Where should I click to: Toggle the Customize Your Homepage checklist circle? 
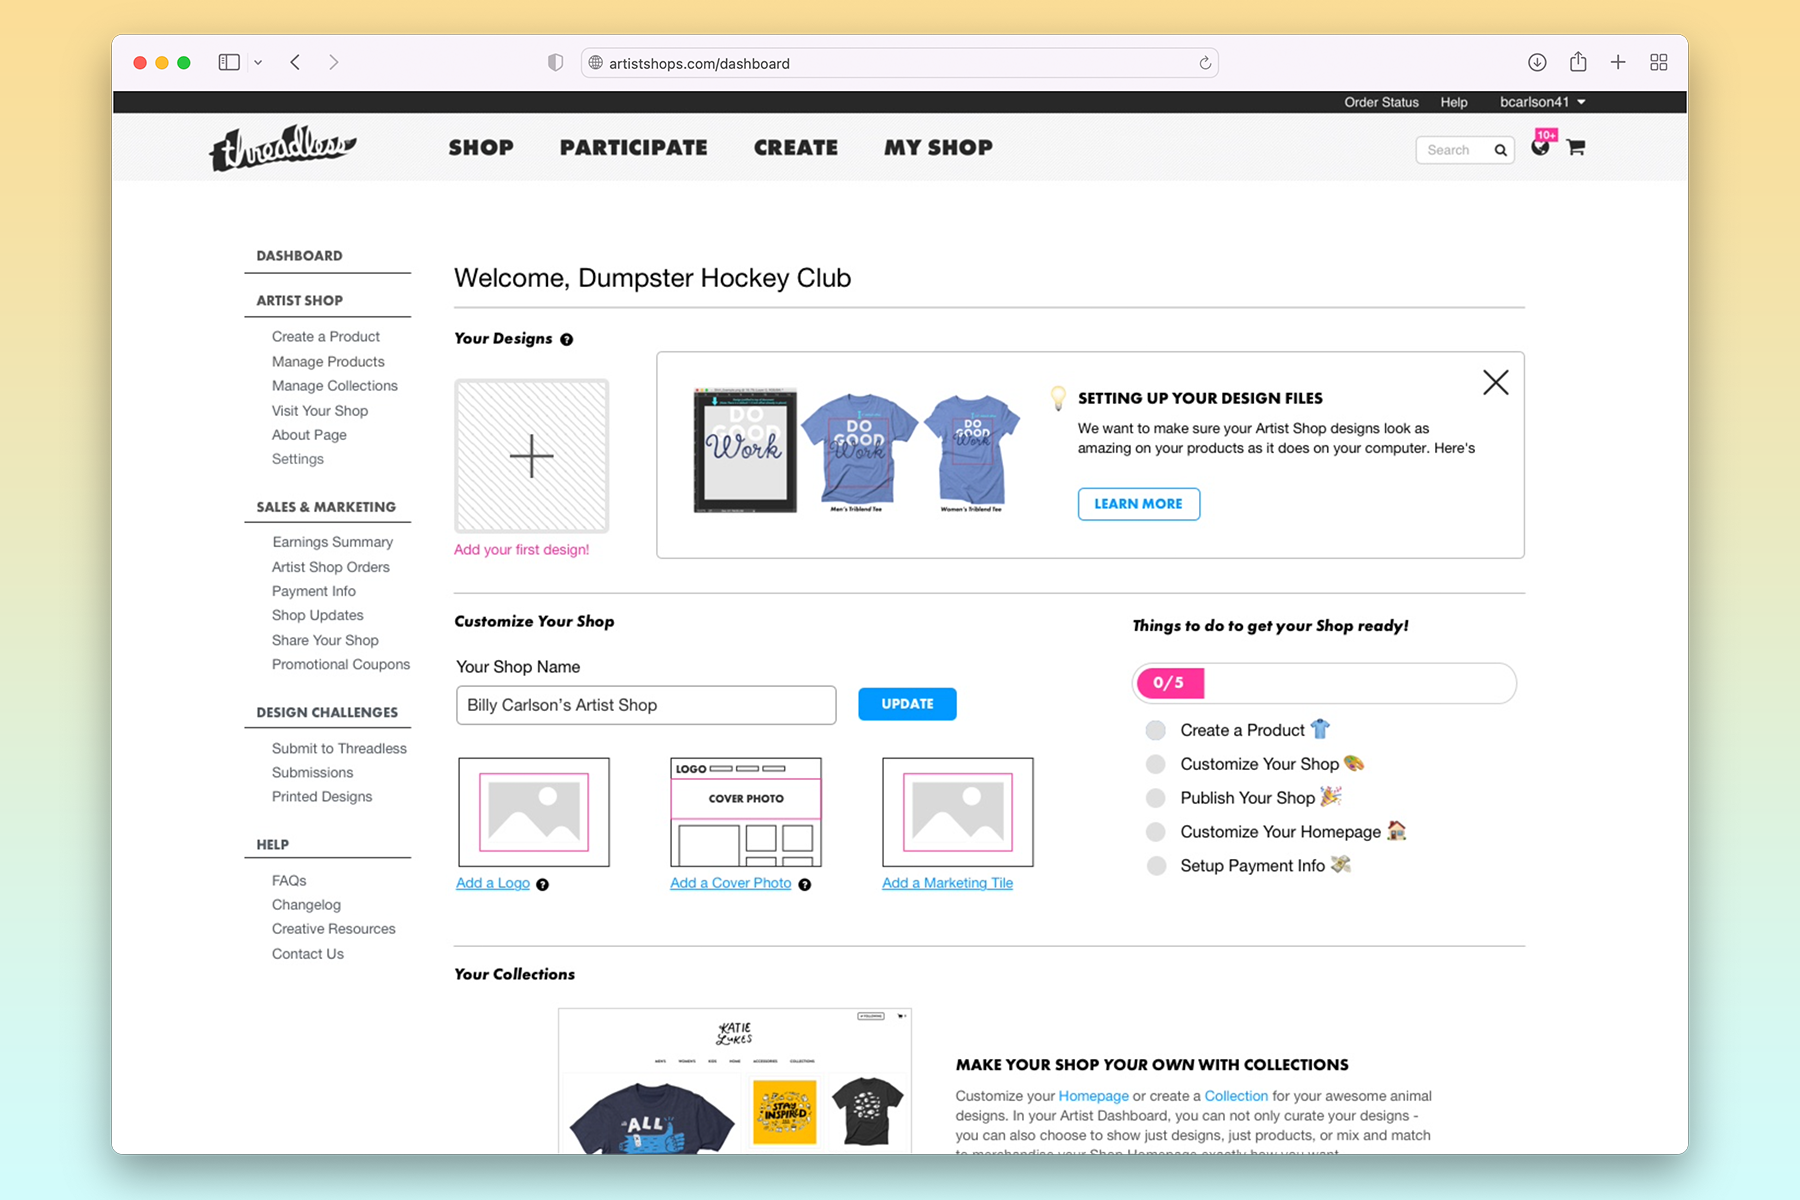(1156, 832)
